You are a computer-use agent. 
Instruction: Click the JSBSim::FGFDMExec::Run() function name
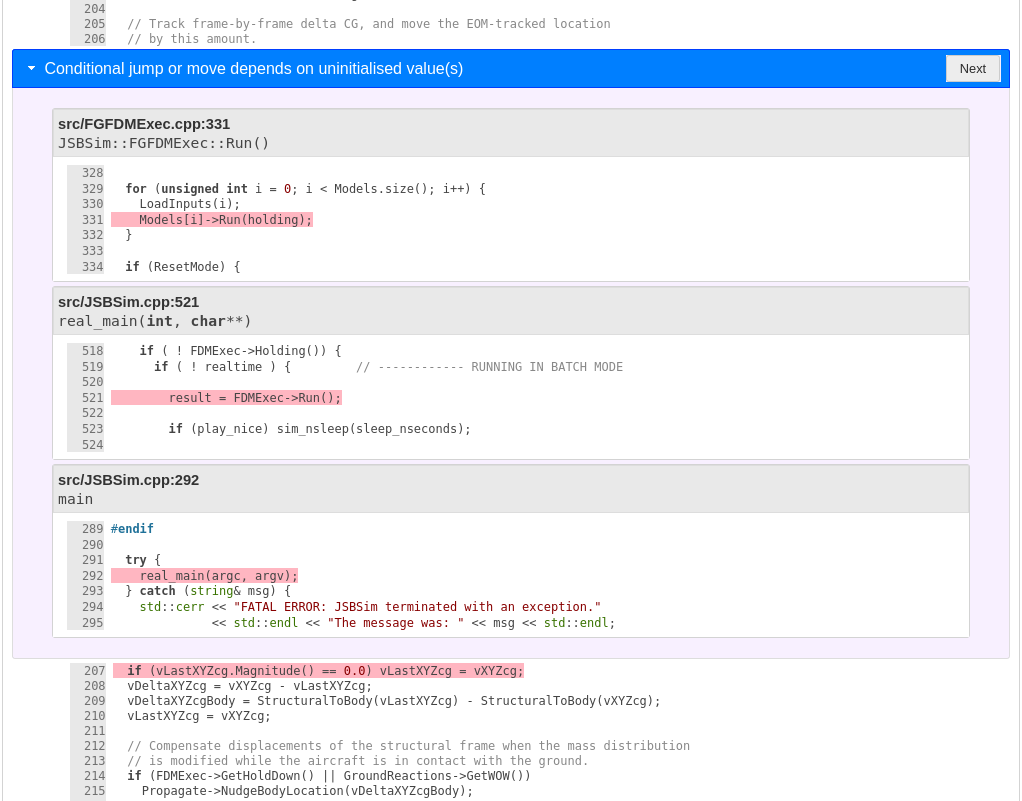click(x=164, y=143)
